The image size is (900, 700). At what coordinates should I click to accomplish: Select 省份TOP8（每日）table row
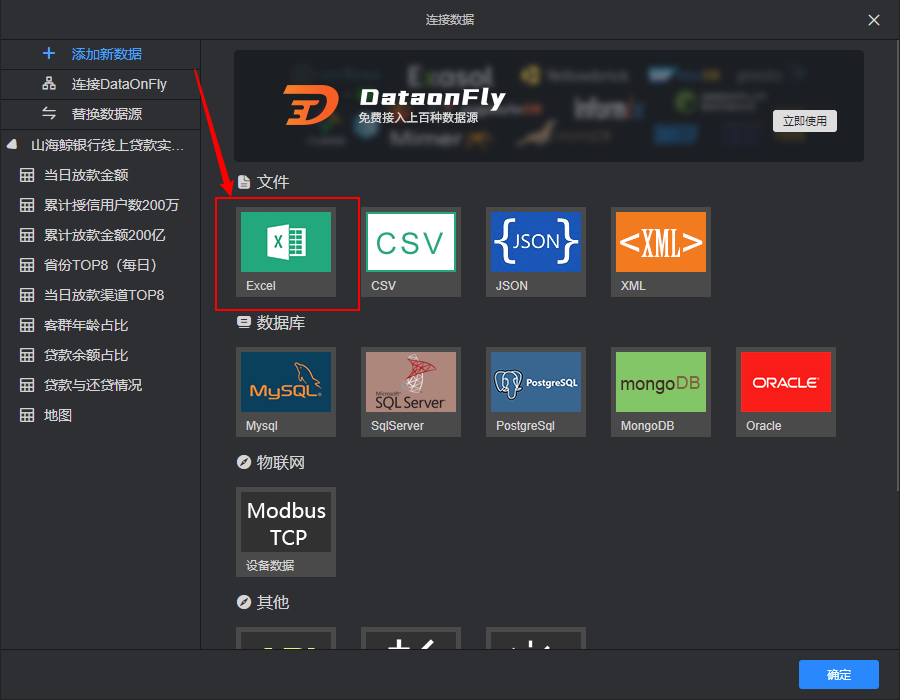tap(100, 265)
